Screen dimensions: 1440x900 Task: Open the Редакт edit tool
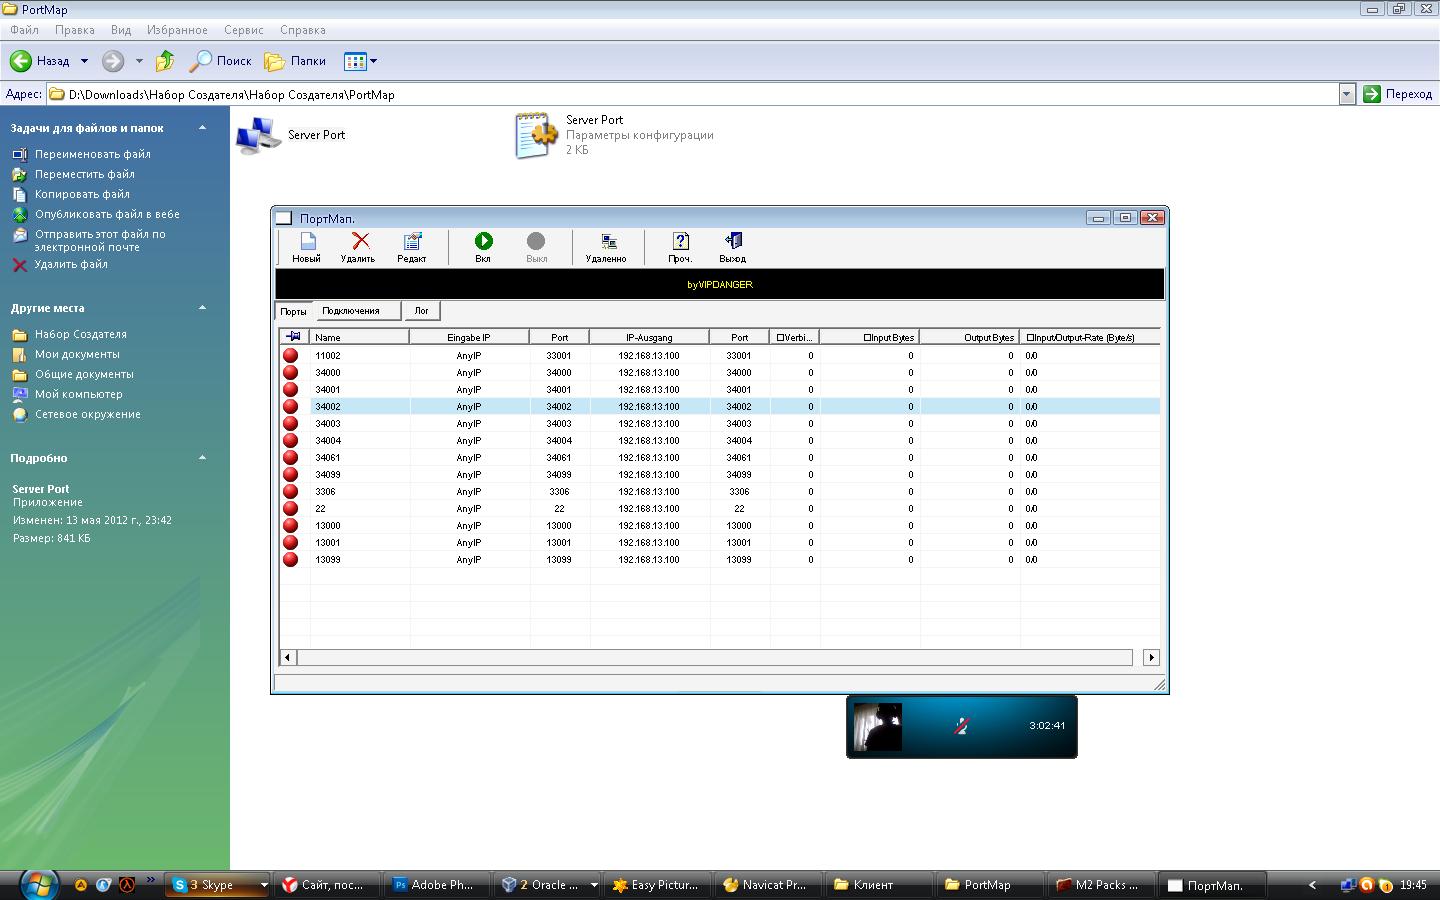pyautogui.click(x=412, y=242)
